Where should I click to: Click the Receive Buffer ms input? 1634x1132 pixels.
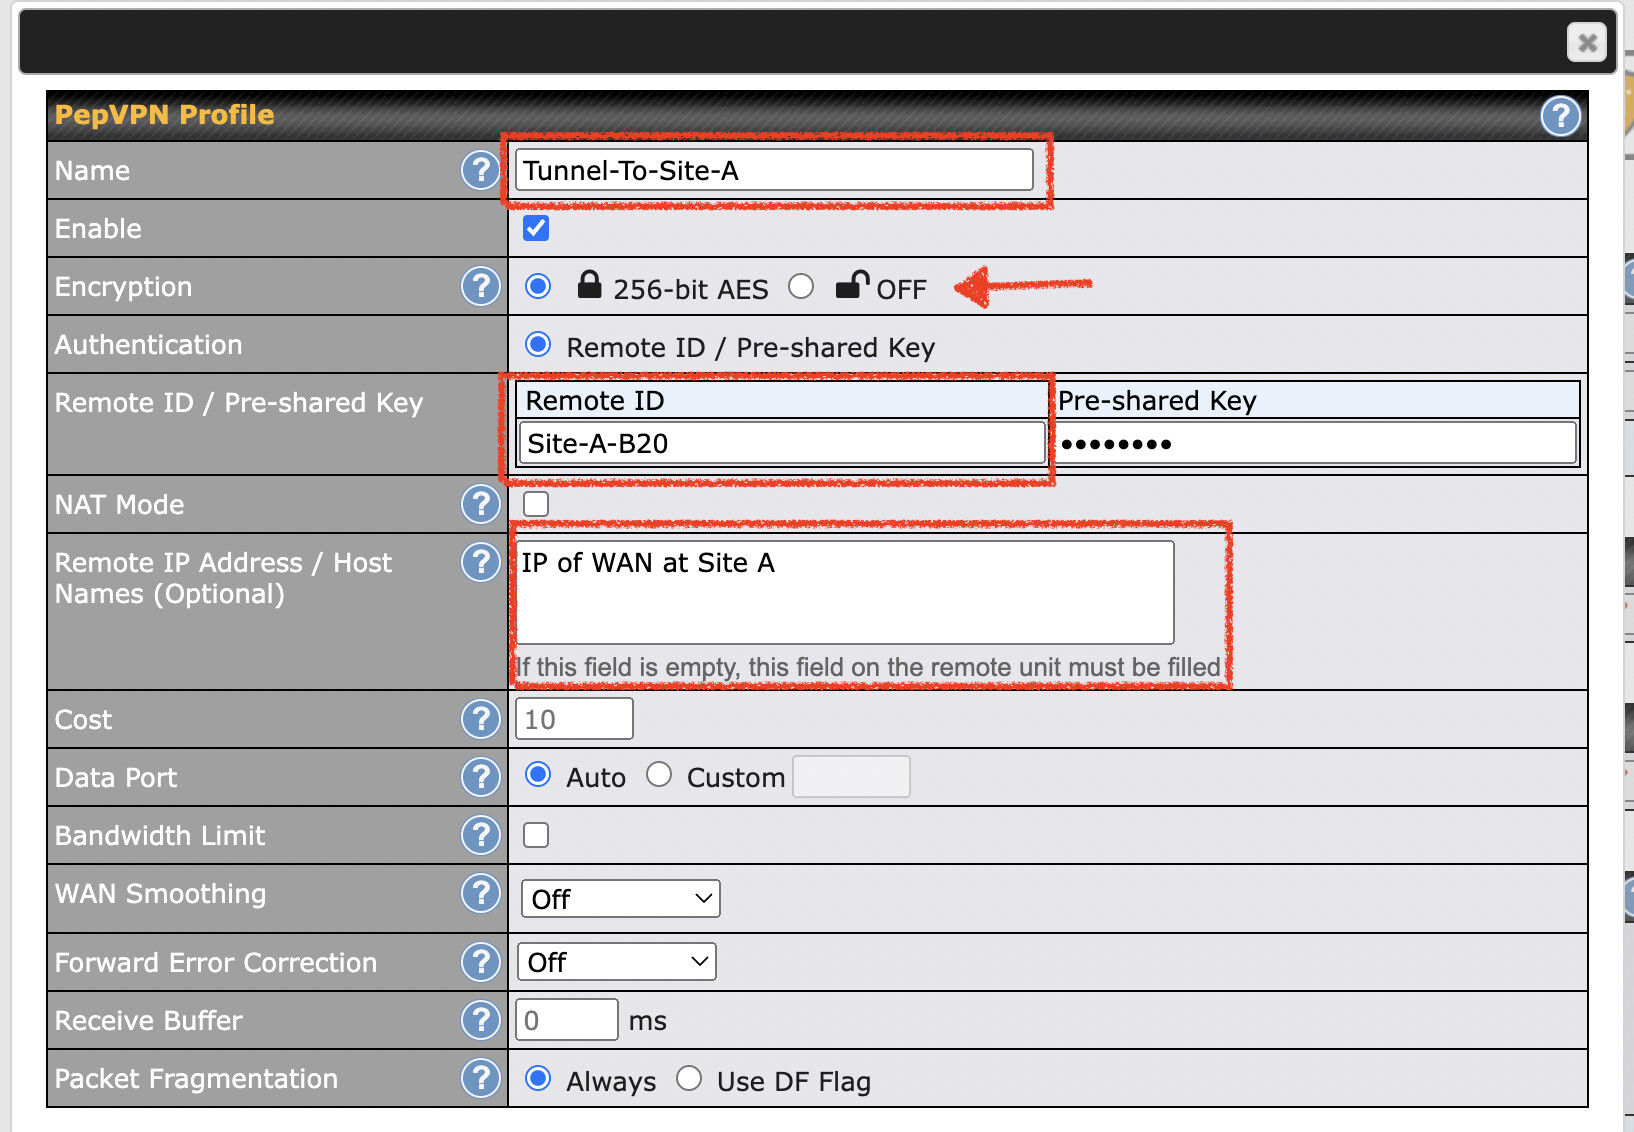coord(566,1020)
